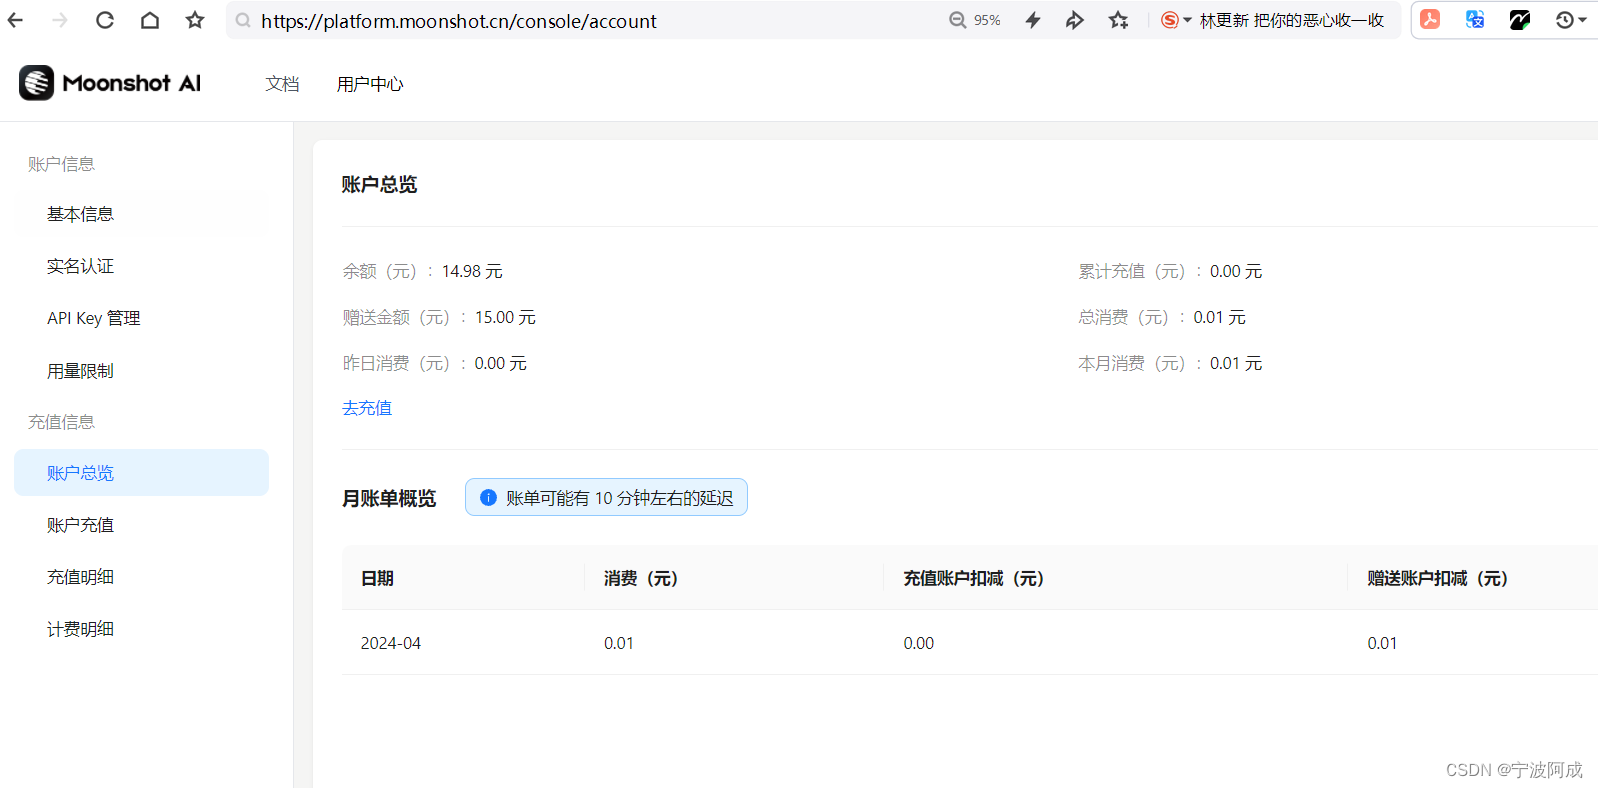The height and width of the screenshot is (788, 1598).
Task: Click the blue translate extension icon
Action: click(1475, 19)
